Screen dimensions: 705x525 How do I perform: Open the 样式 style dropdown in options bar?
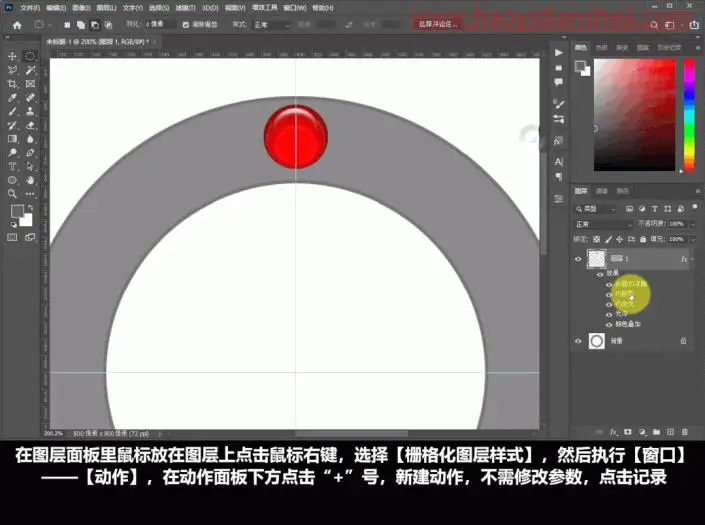click(x=272, y=25)
